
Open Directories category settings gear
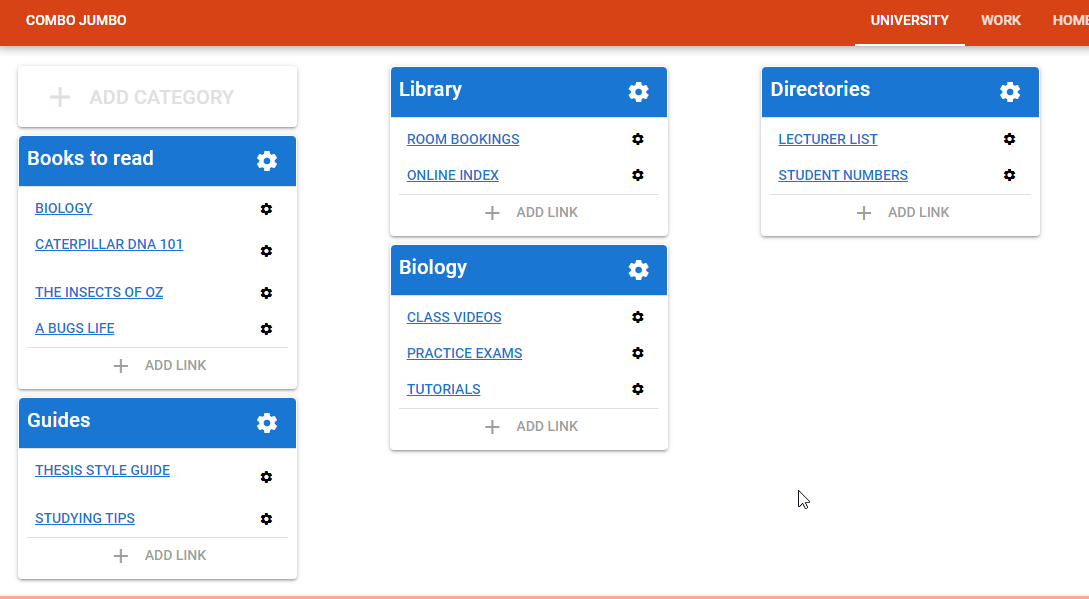coord(1010,92)
